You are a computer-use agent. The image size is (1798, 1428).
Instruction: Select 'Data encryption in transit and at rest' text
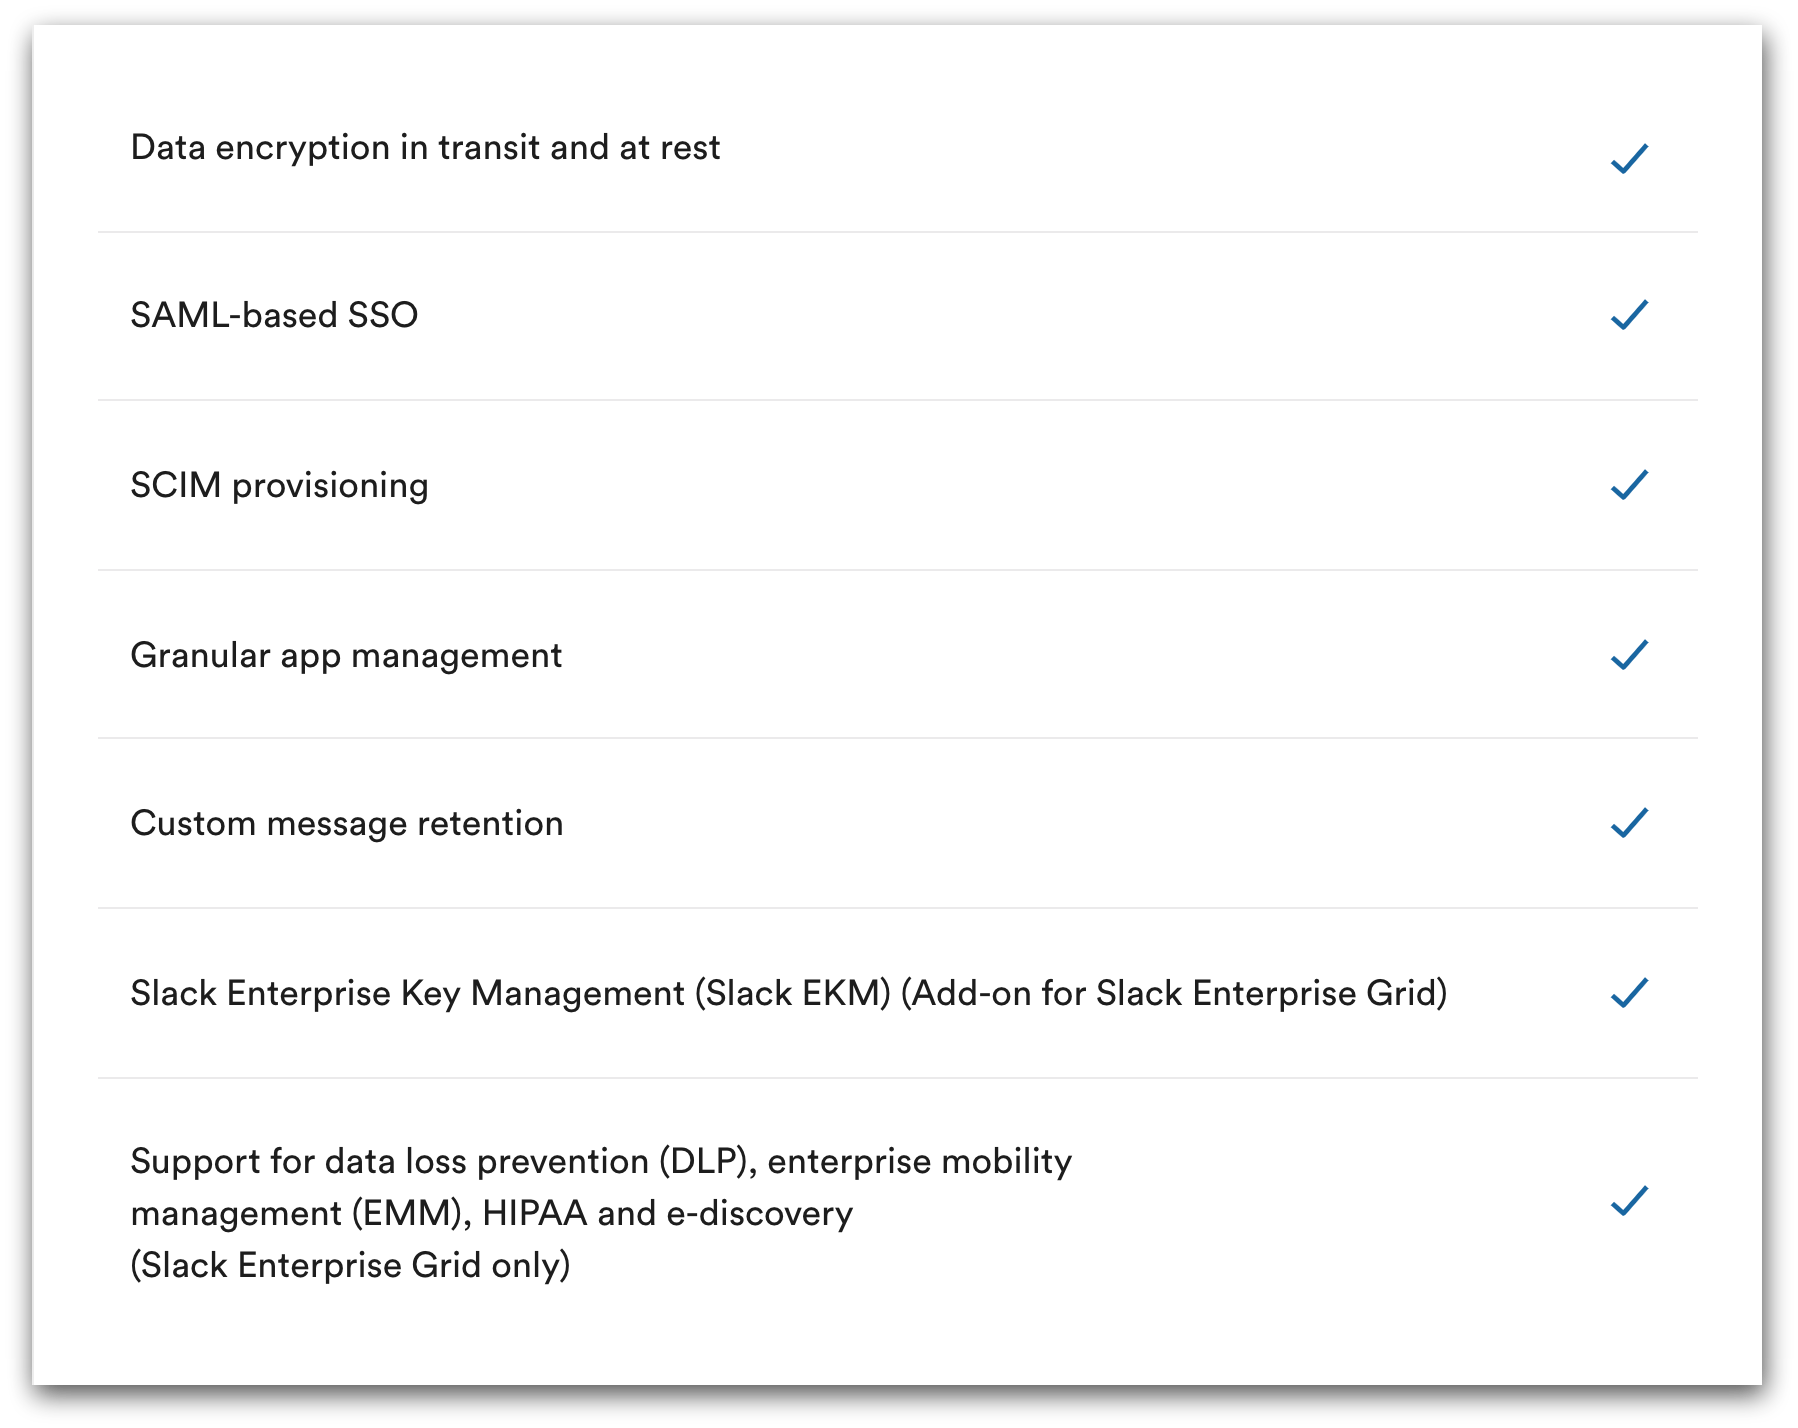coord(425,148)
